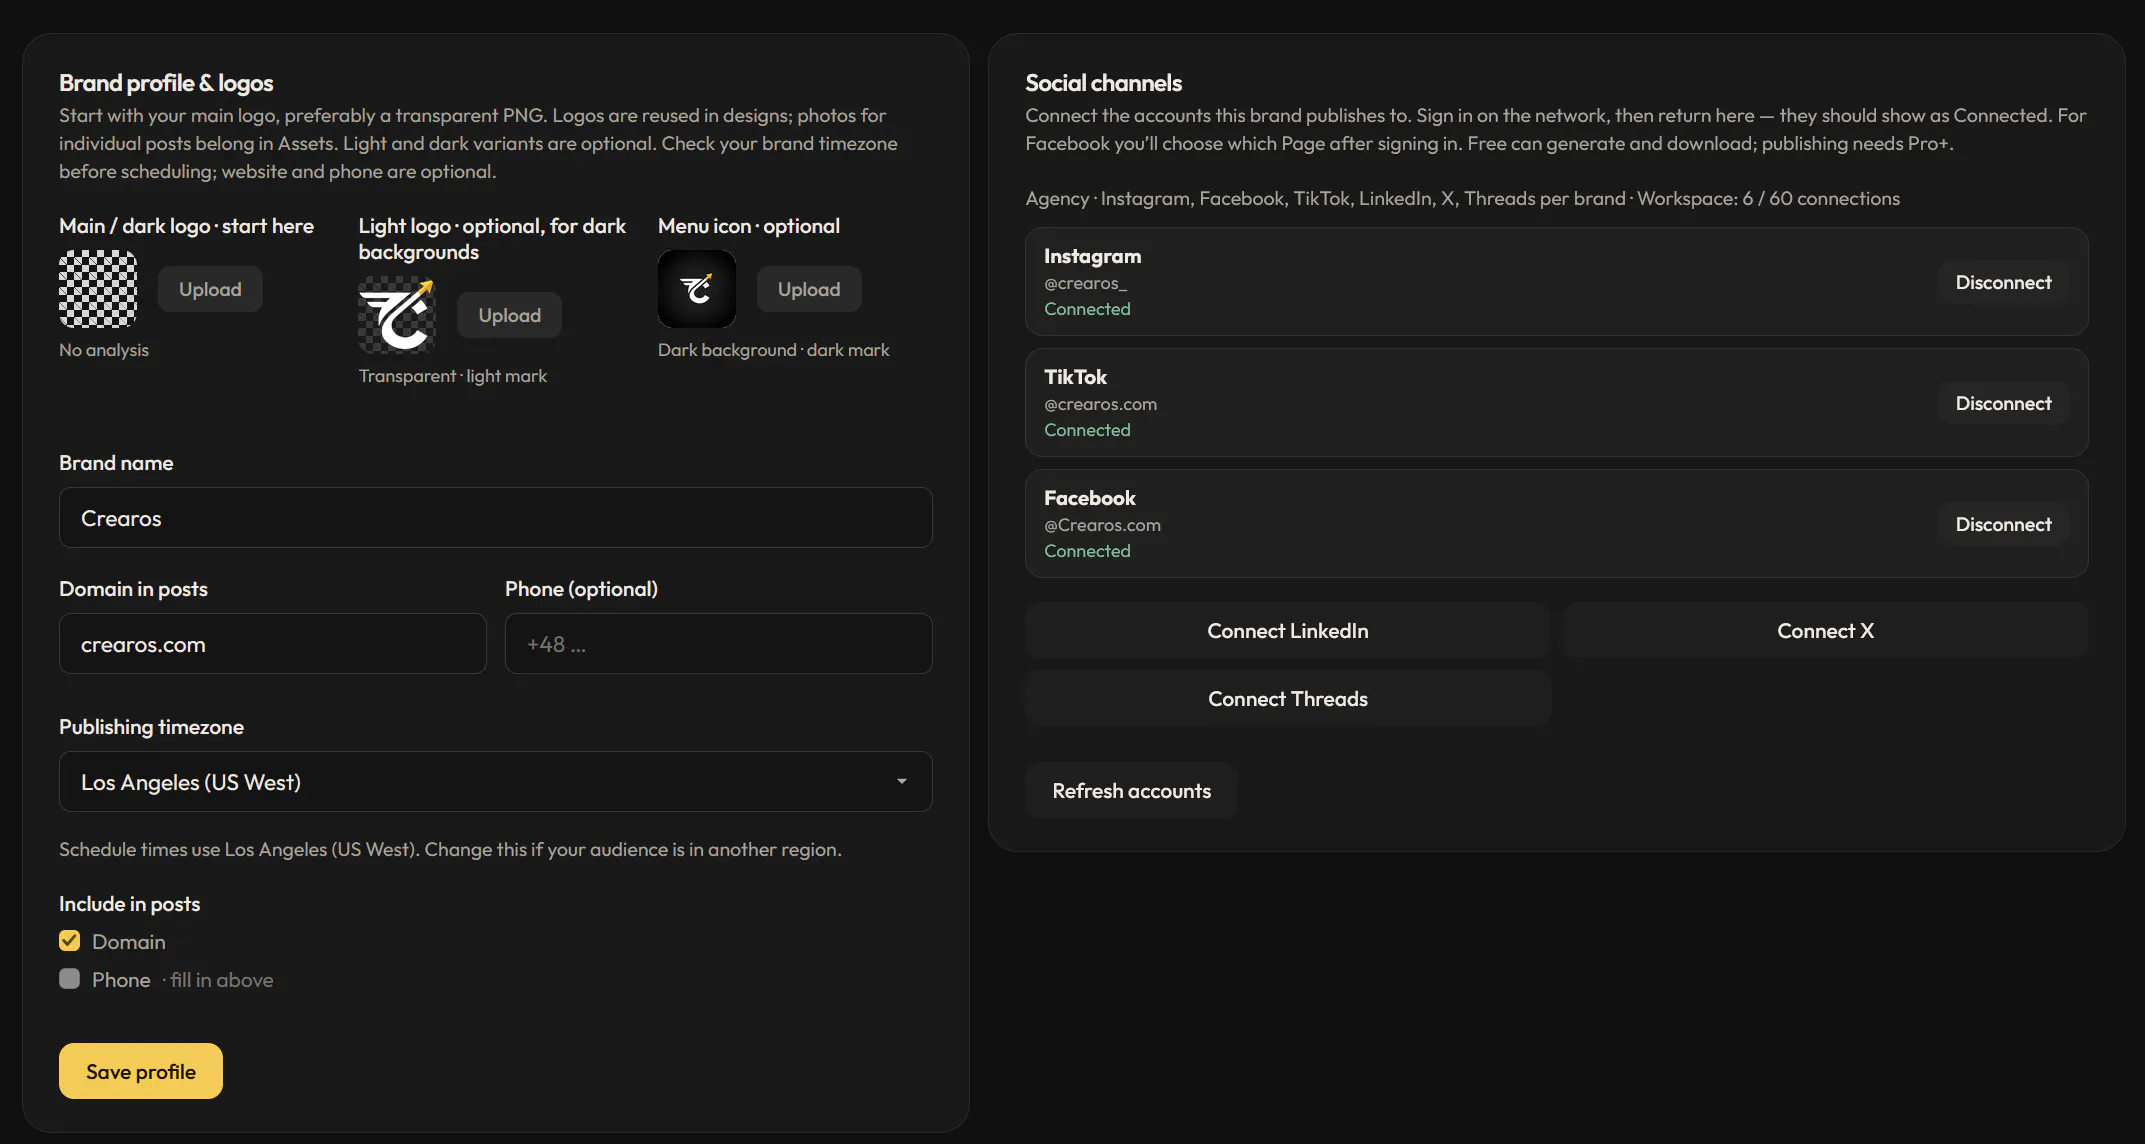Open the Publishing timezone dropdown
2145x1144 pixels.
[x=496, y=782]
